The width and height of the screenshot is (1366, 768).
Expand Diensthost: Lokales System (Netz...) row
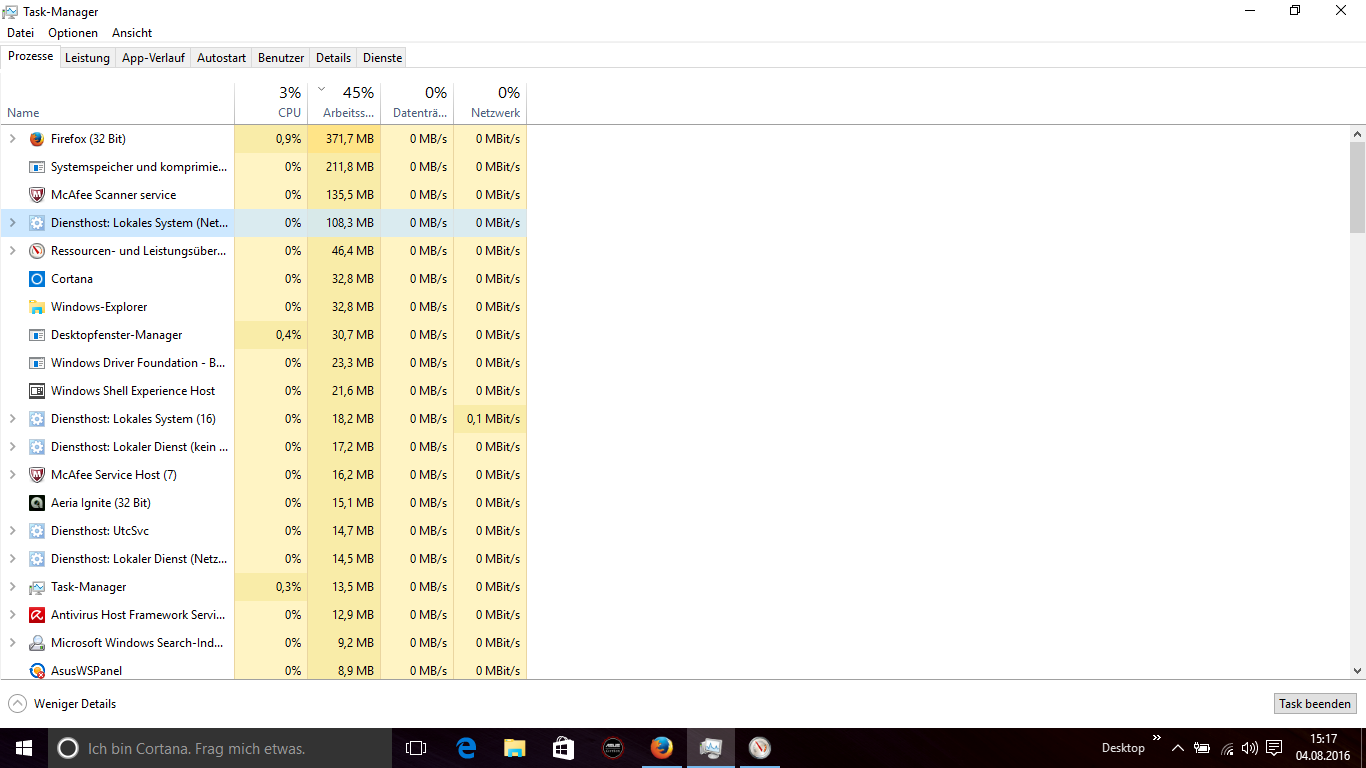coord(12,223)
